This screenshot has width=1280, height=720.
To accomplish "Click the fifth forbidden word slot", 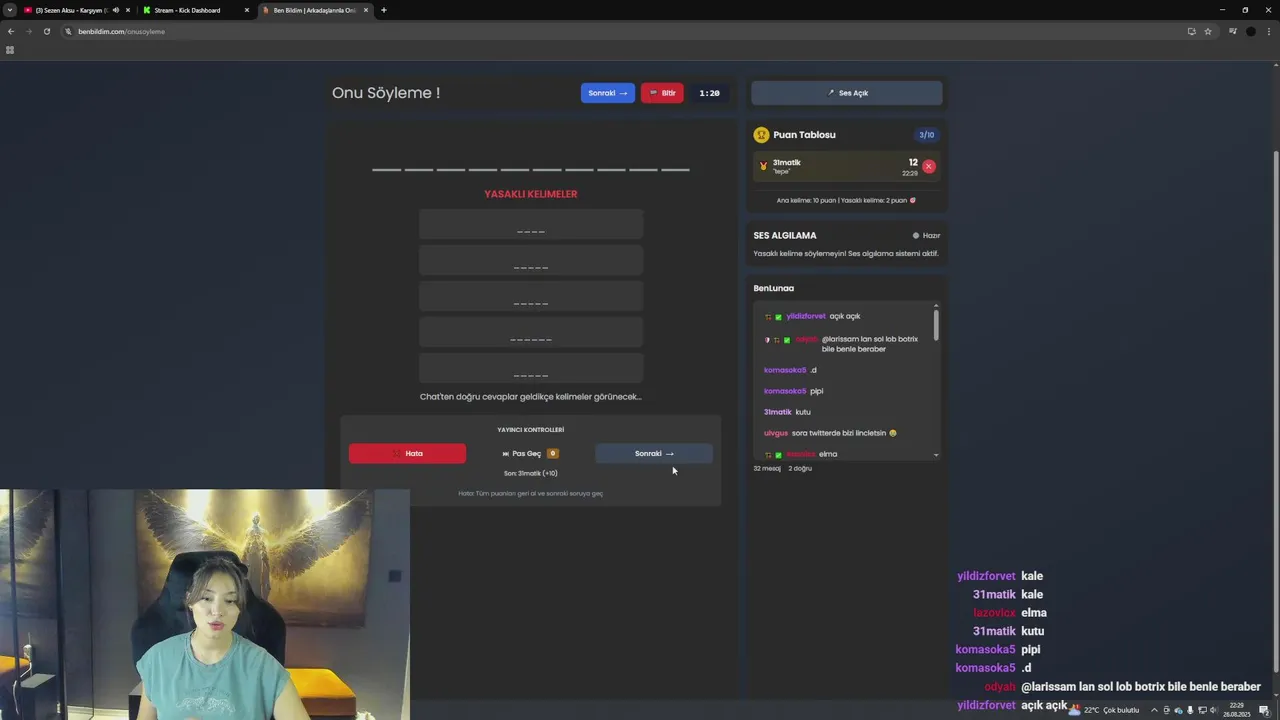I will [531, 368].
